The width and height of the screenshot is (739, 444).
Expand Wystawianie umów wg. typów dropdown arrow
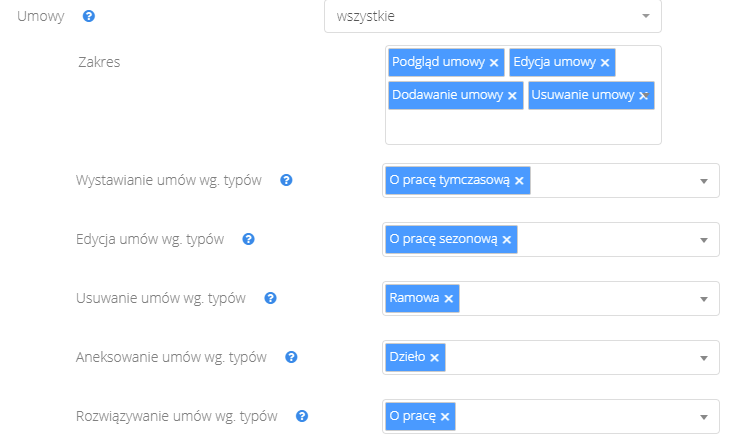[x=703, y=181]
